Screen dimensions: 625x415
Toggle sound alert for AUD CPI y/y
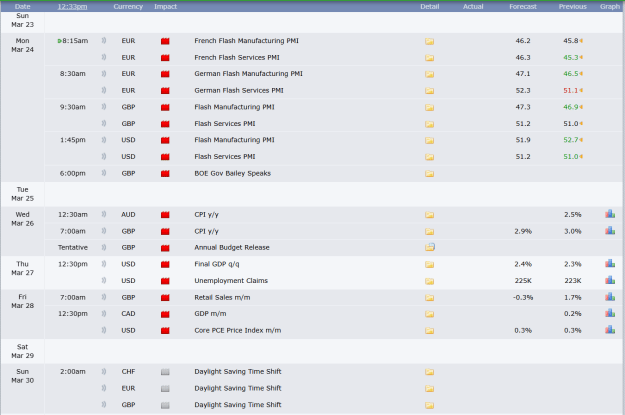coord(104,214)
